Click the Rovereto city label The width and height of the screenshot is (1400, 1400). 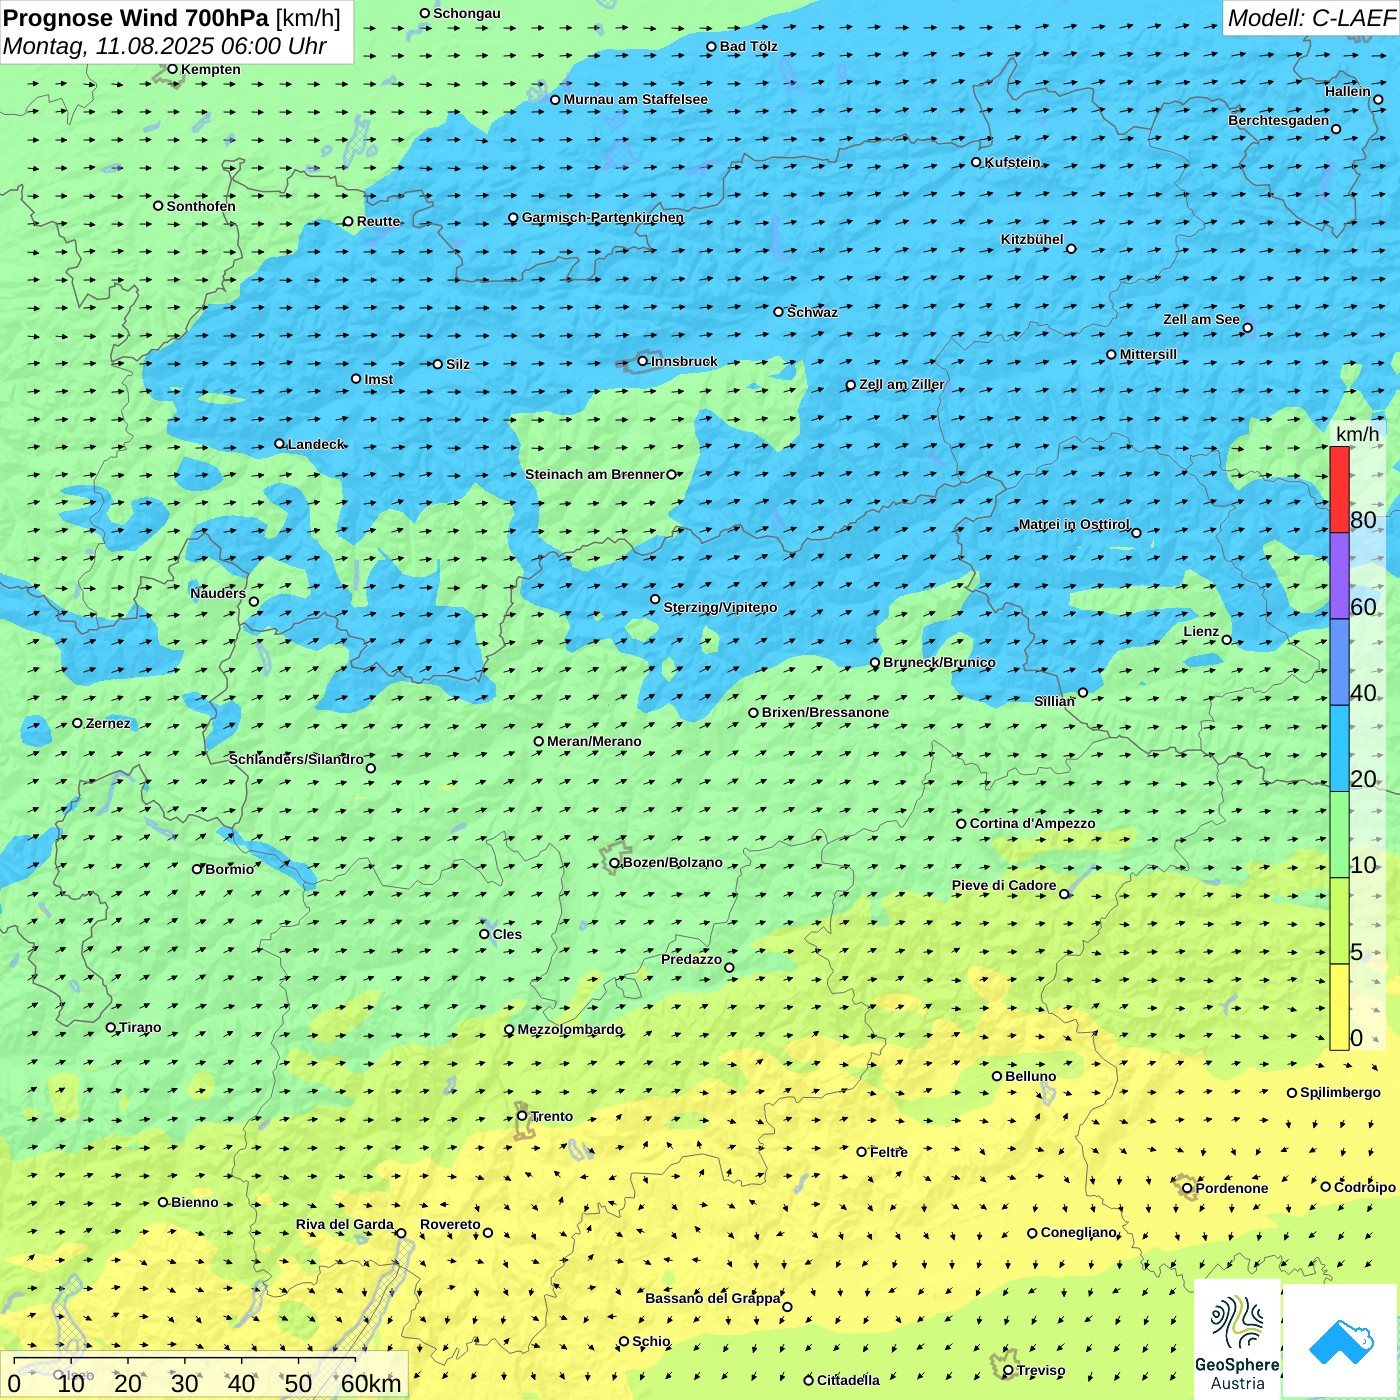point(450,1224)
